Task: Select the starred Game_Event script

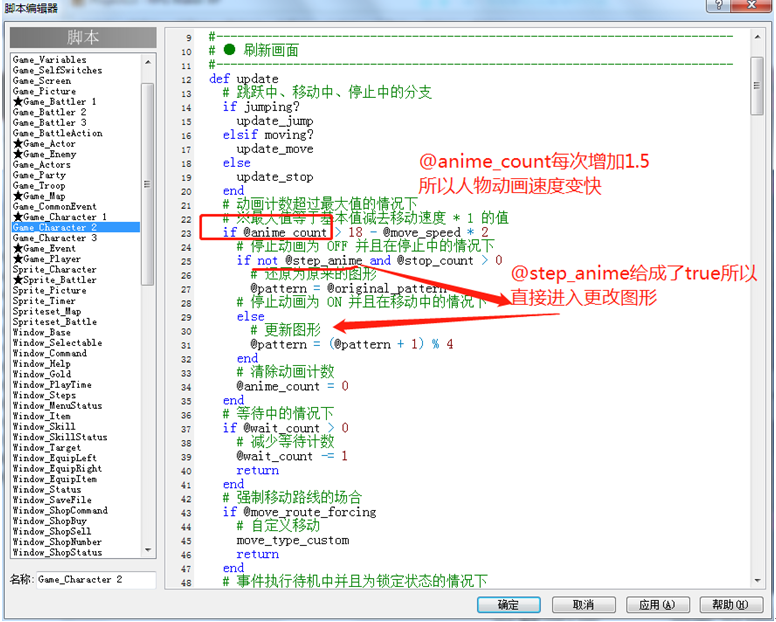Action: click(45, 248)
